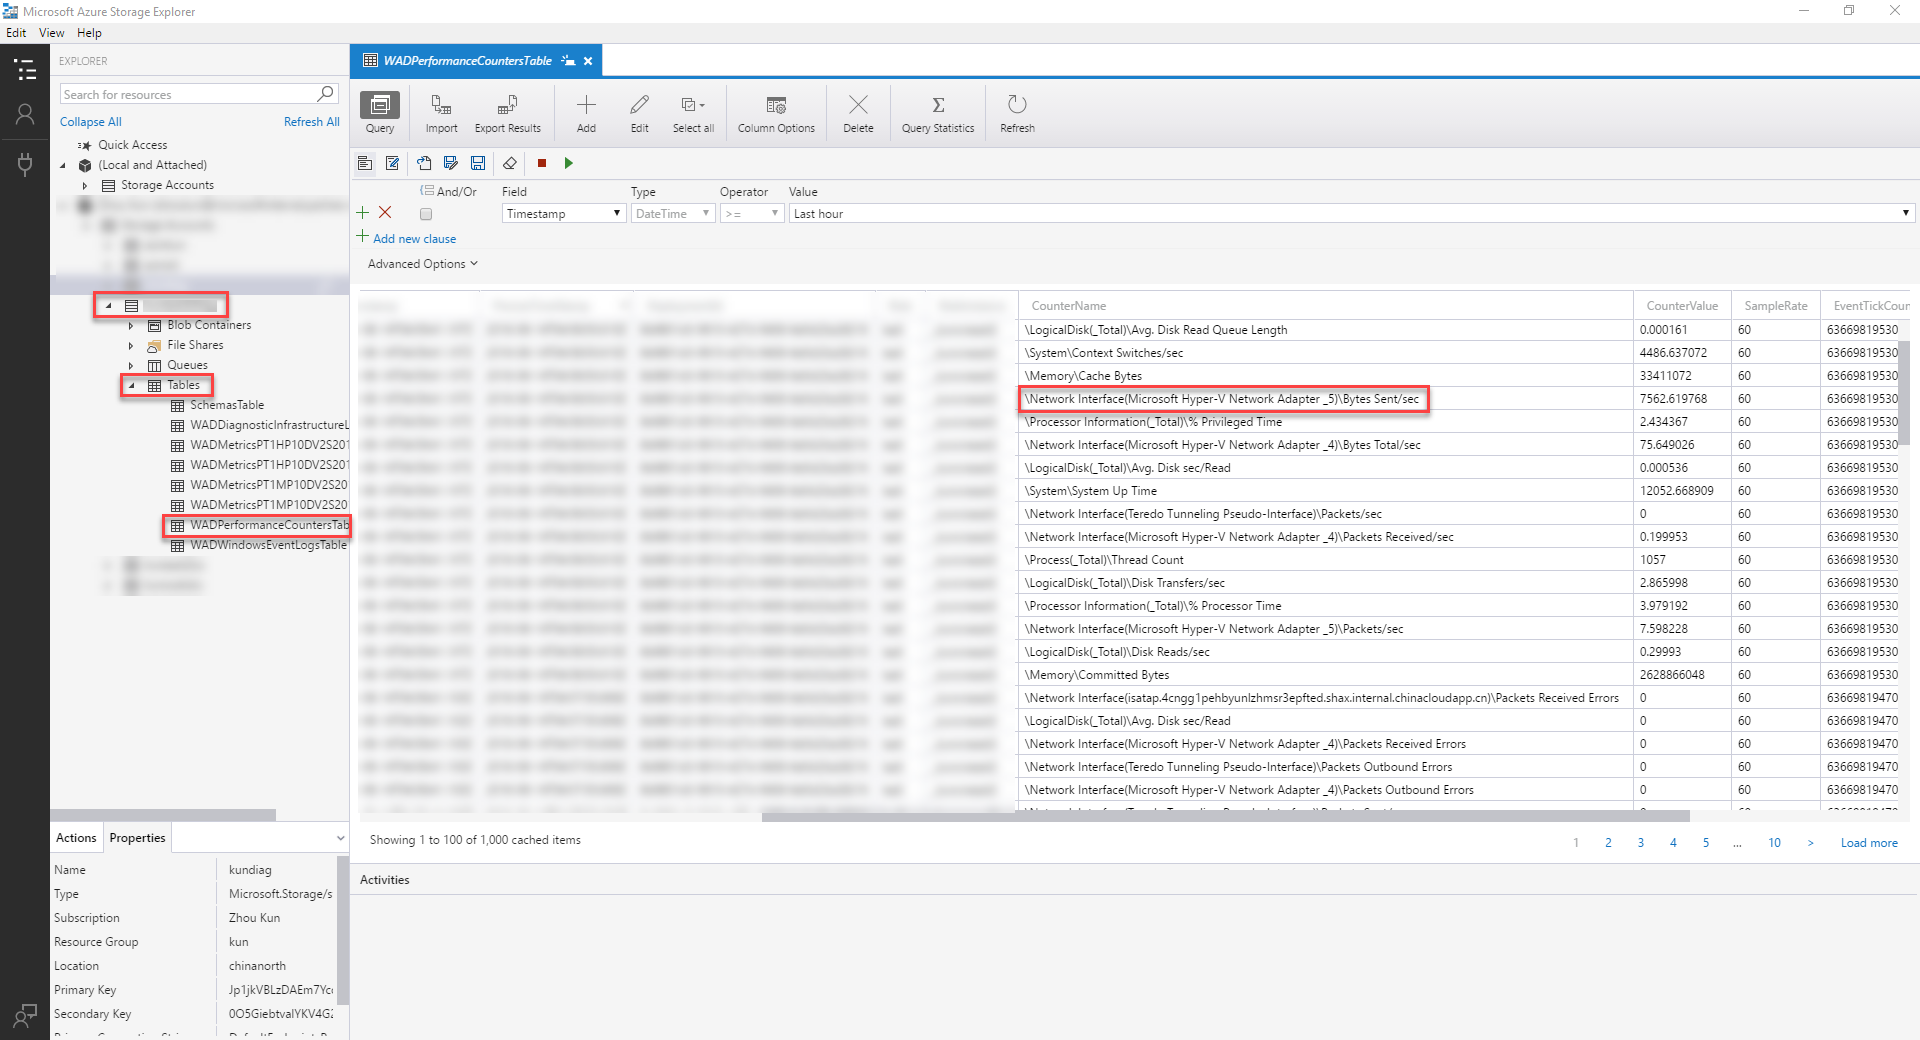Image resolution: width=1920 pixels, height=1040 pixels.
Task: Click the Add new clause link
Action: tap(414, 239)
